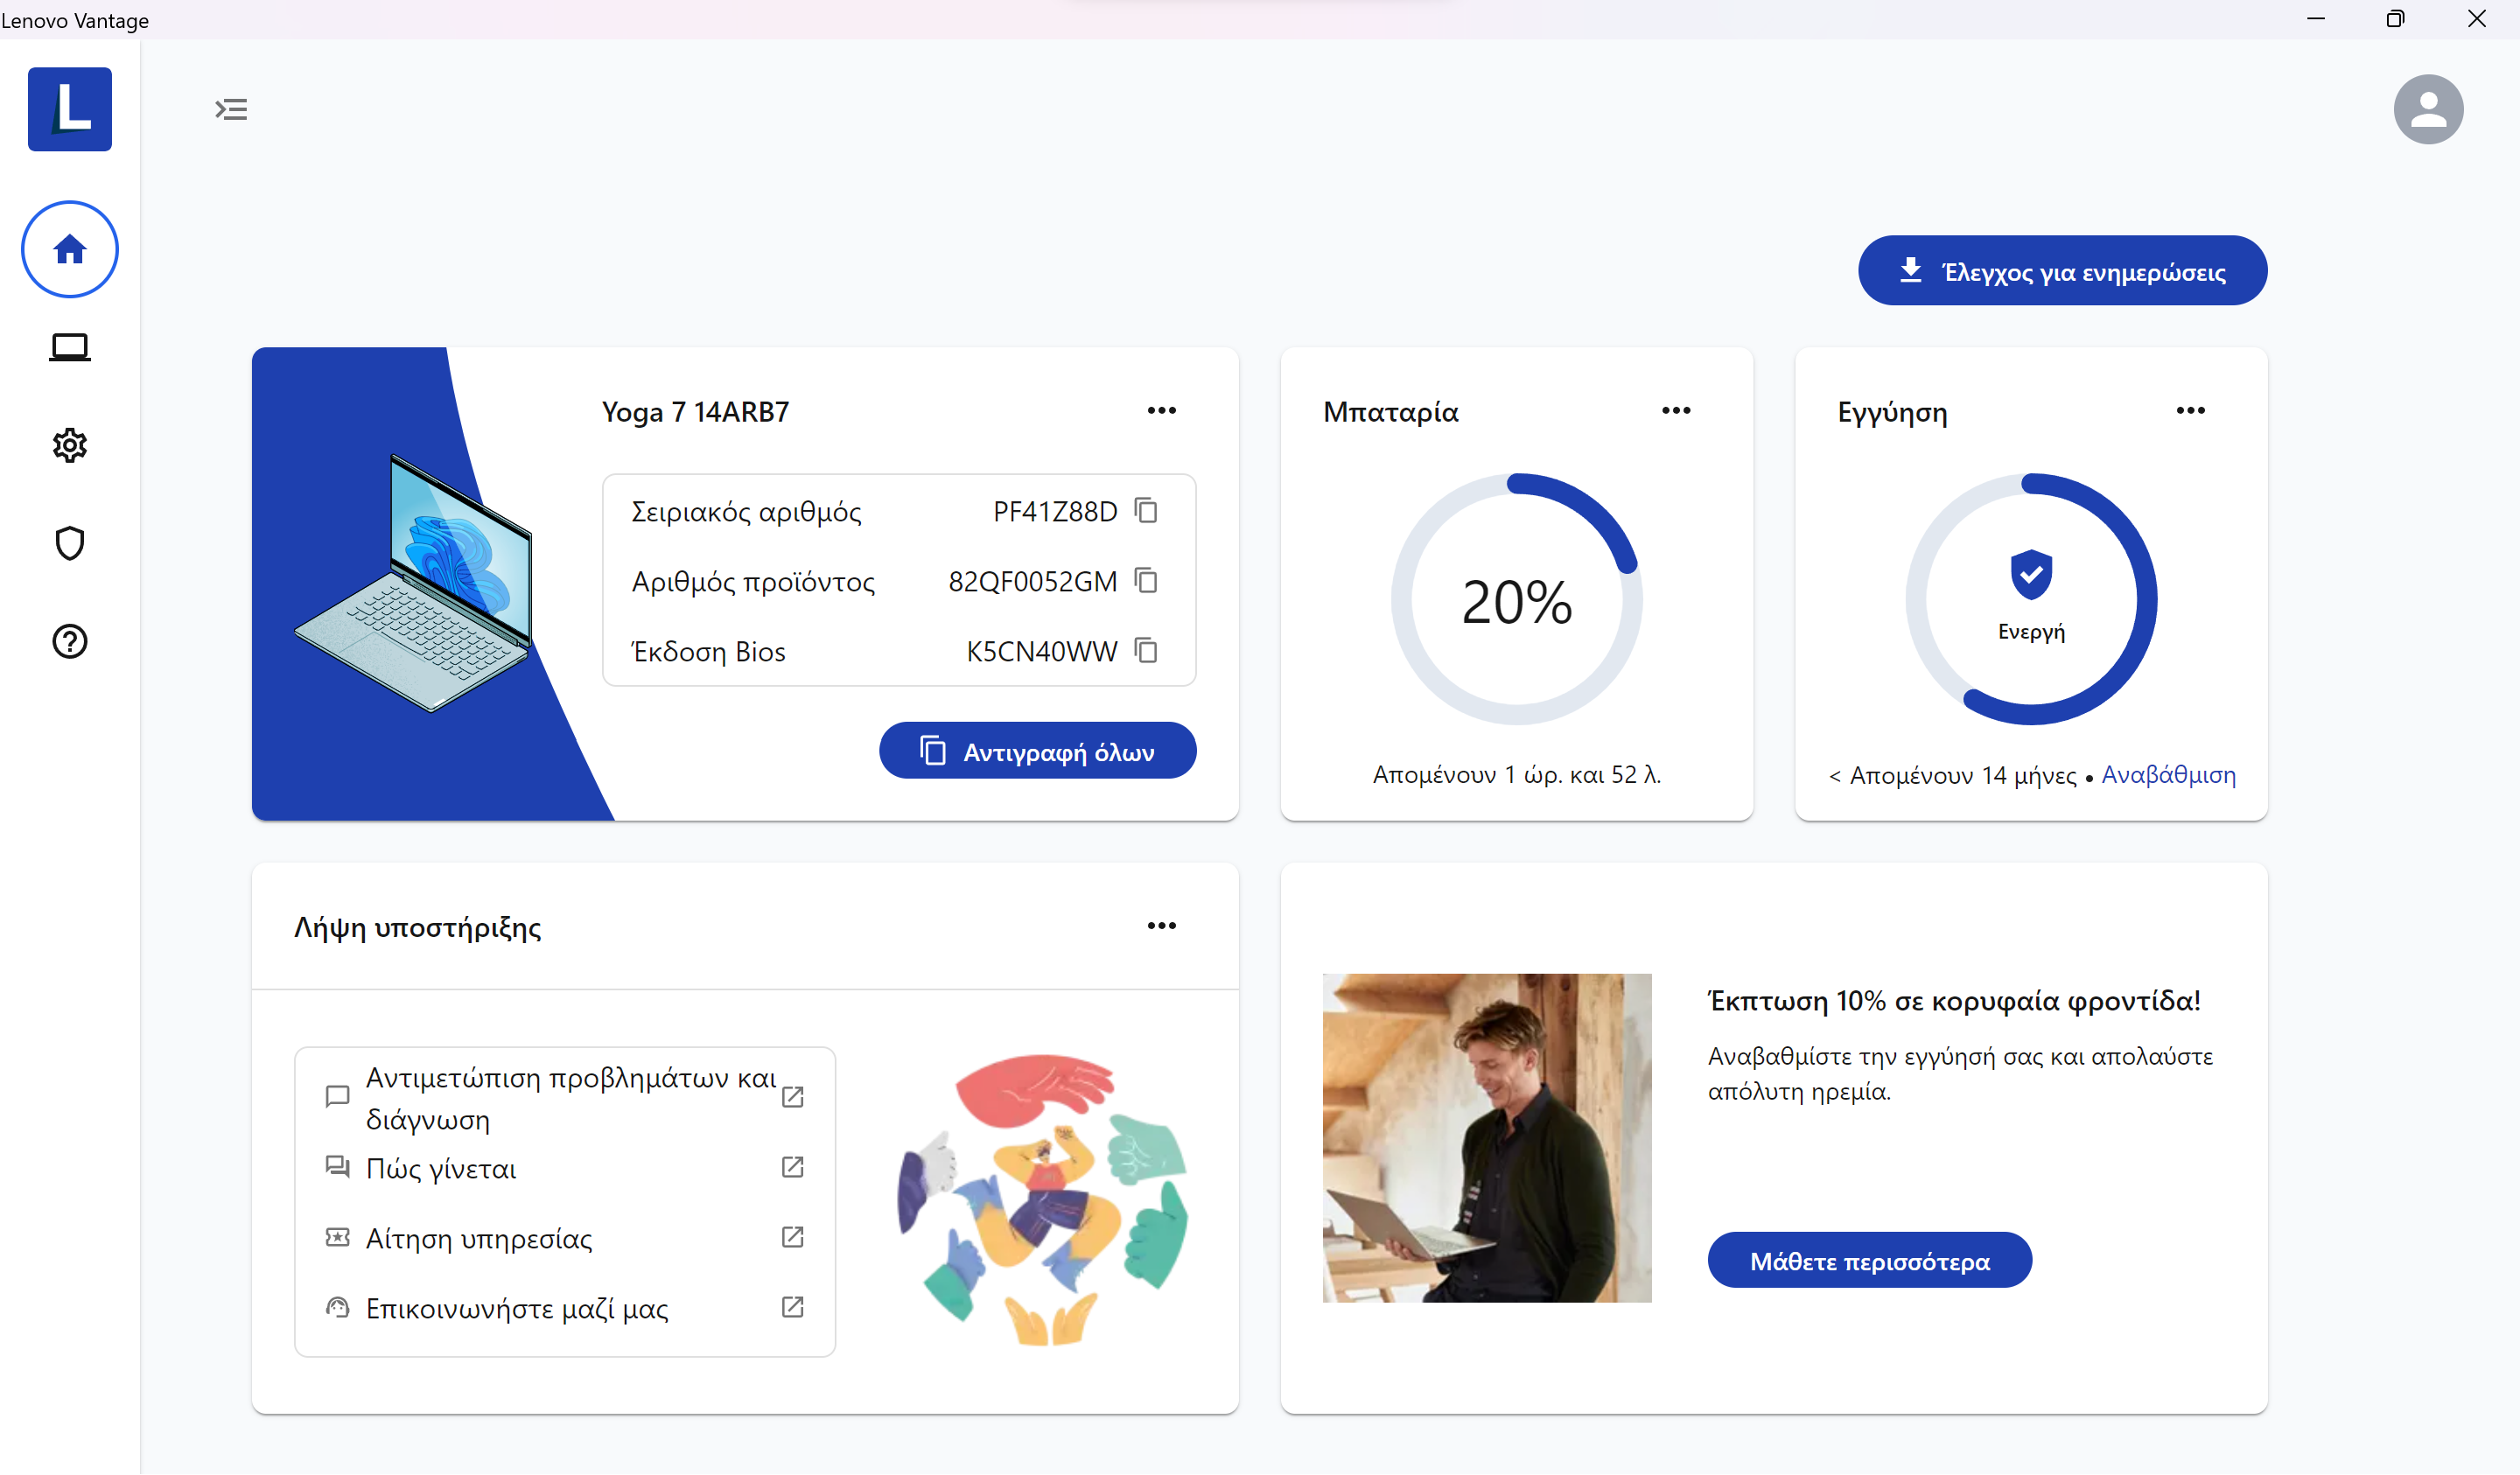Open the Security shield icon
Image resolution: width=2520 pixels, height=1475 pixels.
click(70, 543)
